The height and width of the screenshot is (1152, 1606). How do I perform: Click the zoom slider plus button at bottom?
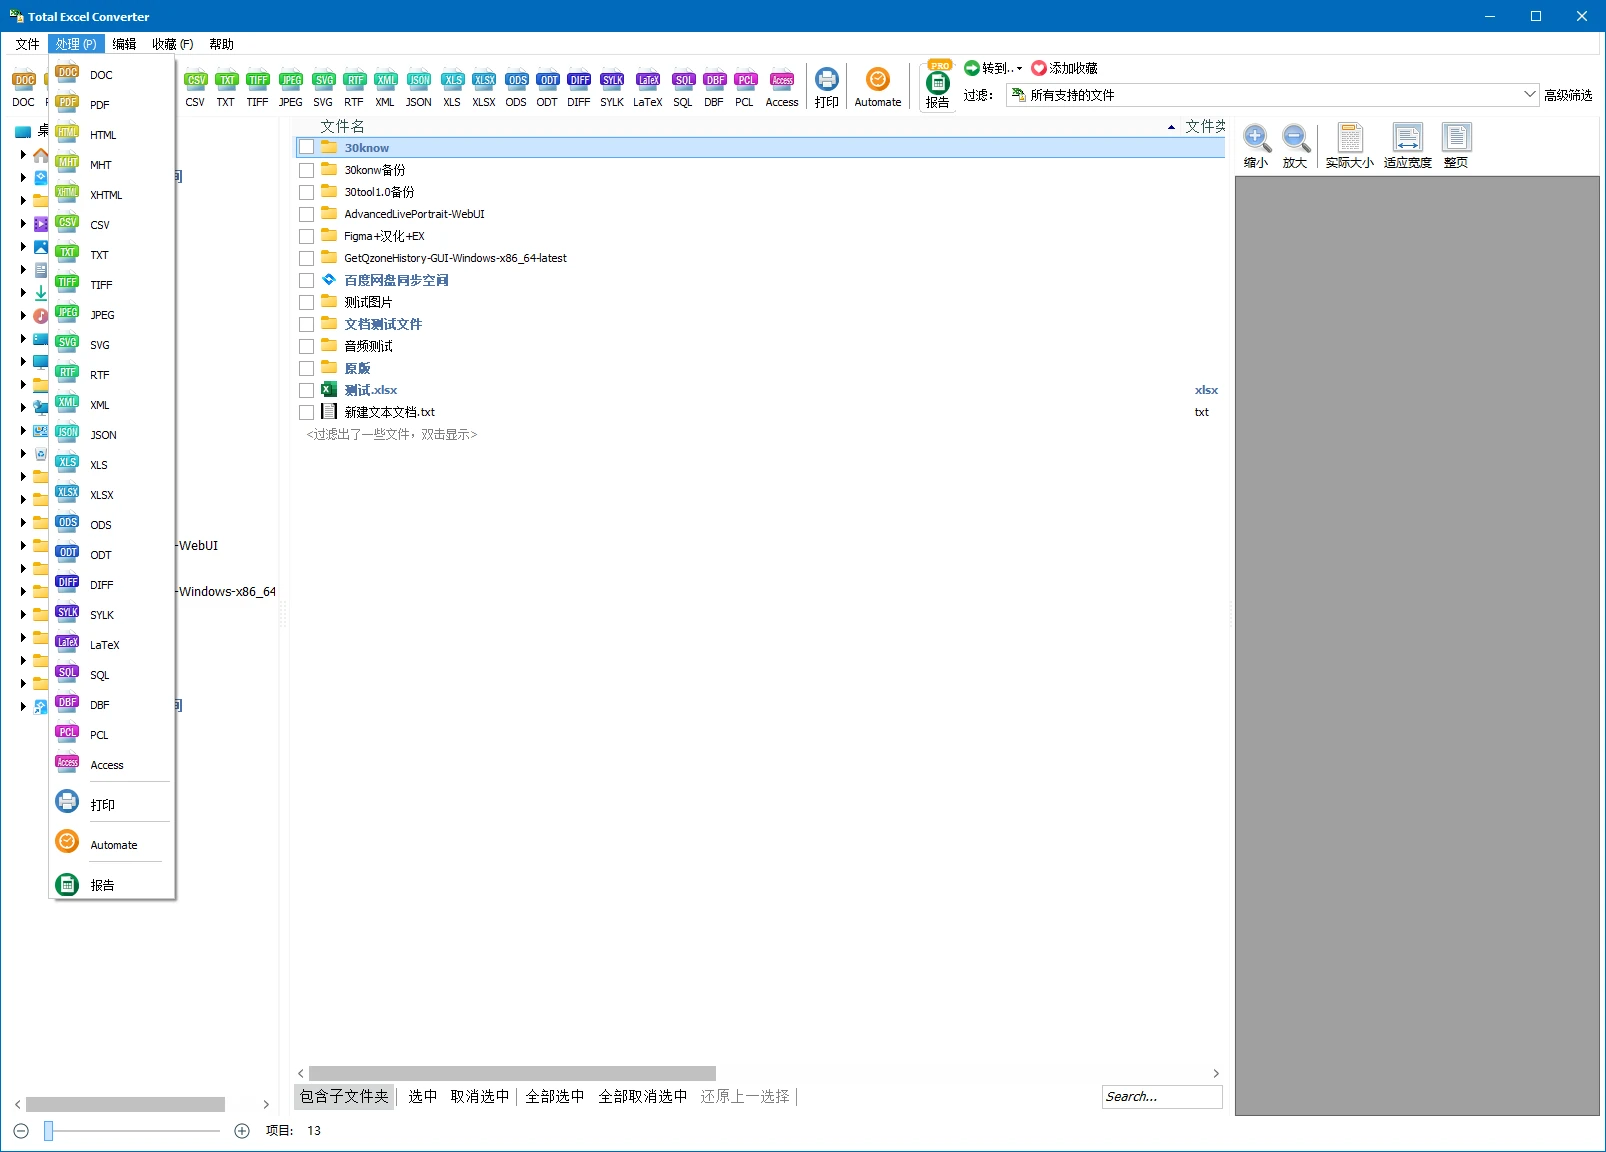[x=242, y=1131]
